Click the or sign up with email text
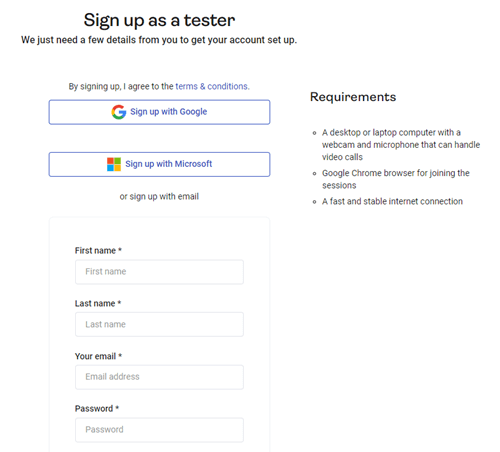 (159, 197)
